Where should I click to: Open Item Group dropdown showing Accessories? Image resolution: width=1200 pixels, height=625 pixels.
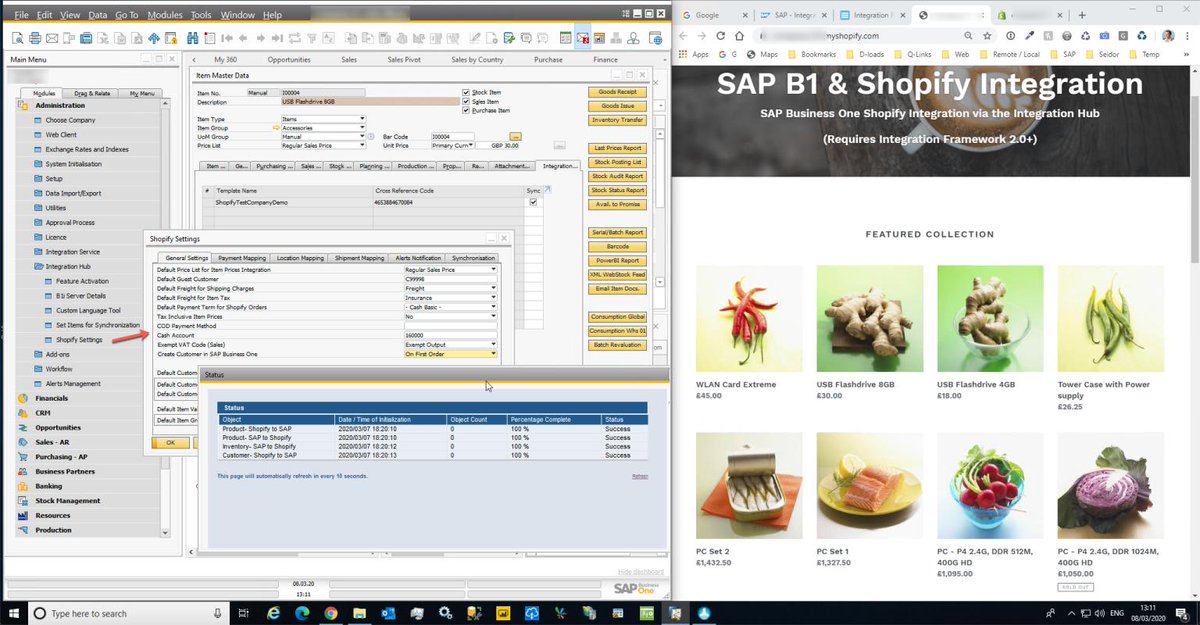pyautogui.click(x=323, y=128)
